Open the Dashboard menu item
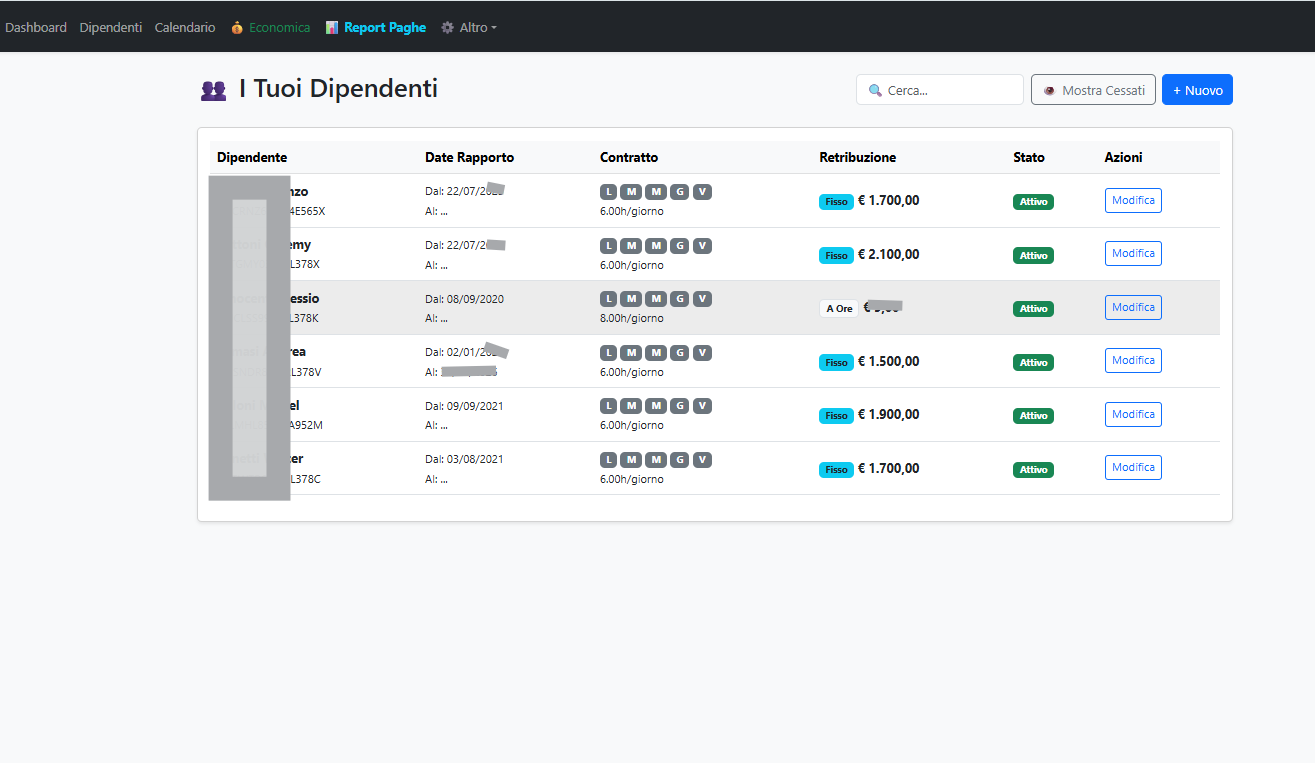The image size is (1315, 763). tap(36, 28)
